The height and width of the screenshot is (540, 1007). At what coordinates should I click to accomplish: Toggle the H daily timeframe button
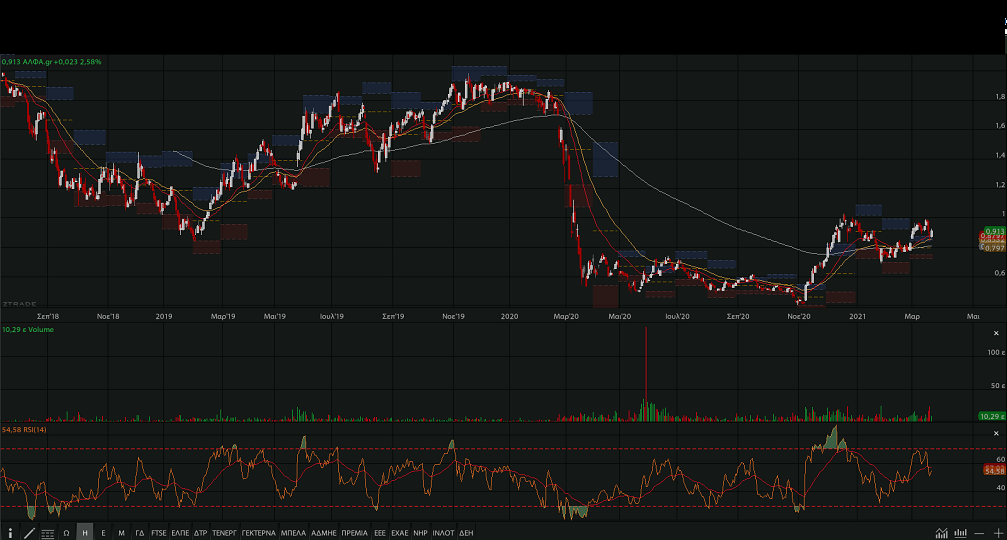coord(85,533)
